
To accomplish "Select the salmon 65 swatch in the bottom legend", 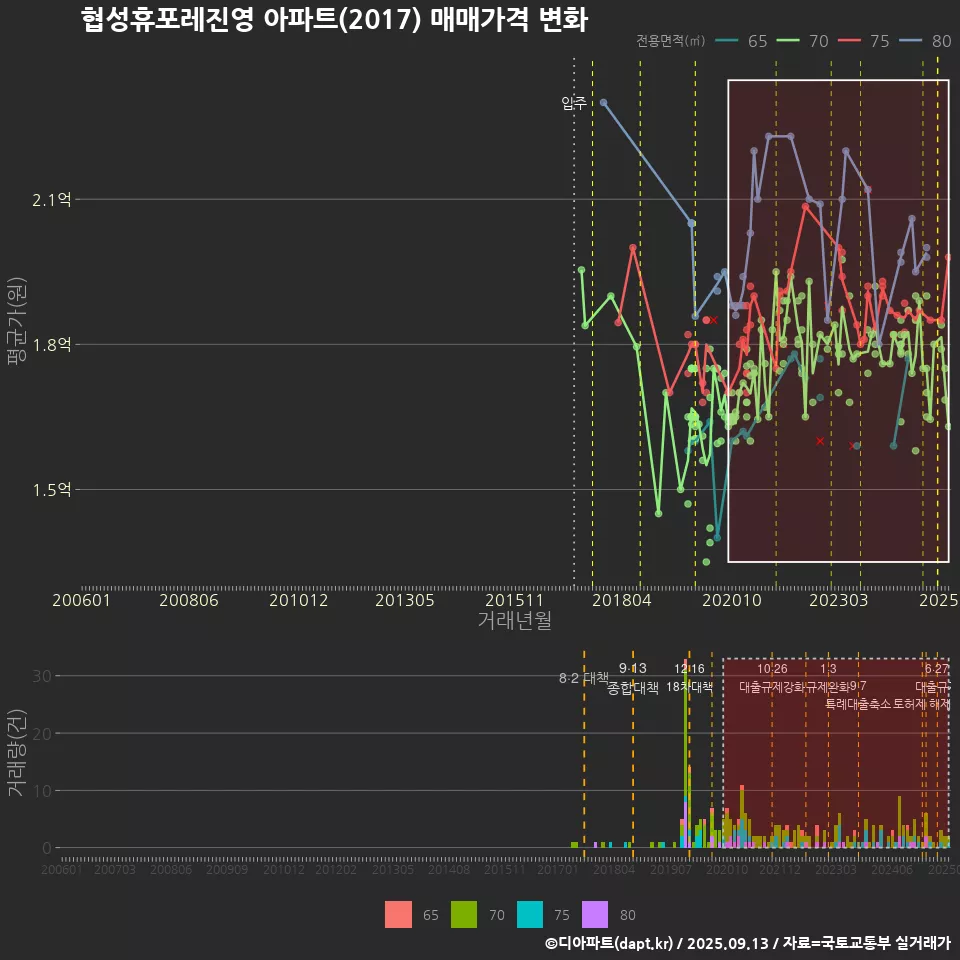I will (398, 915).
